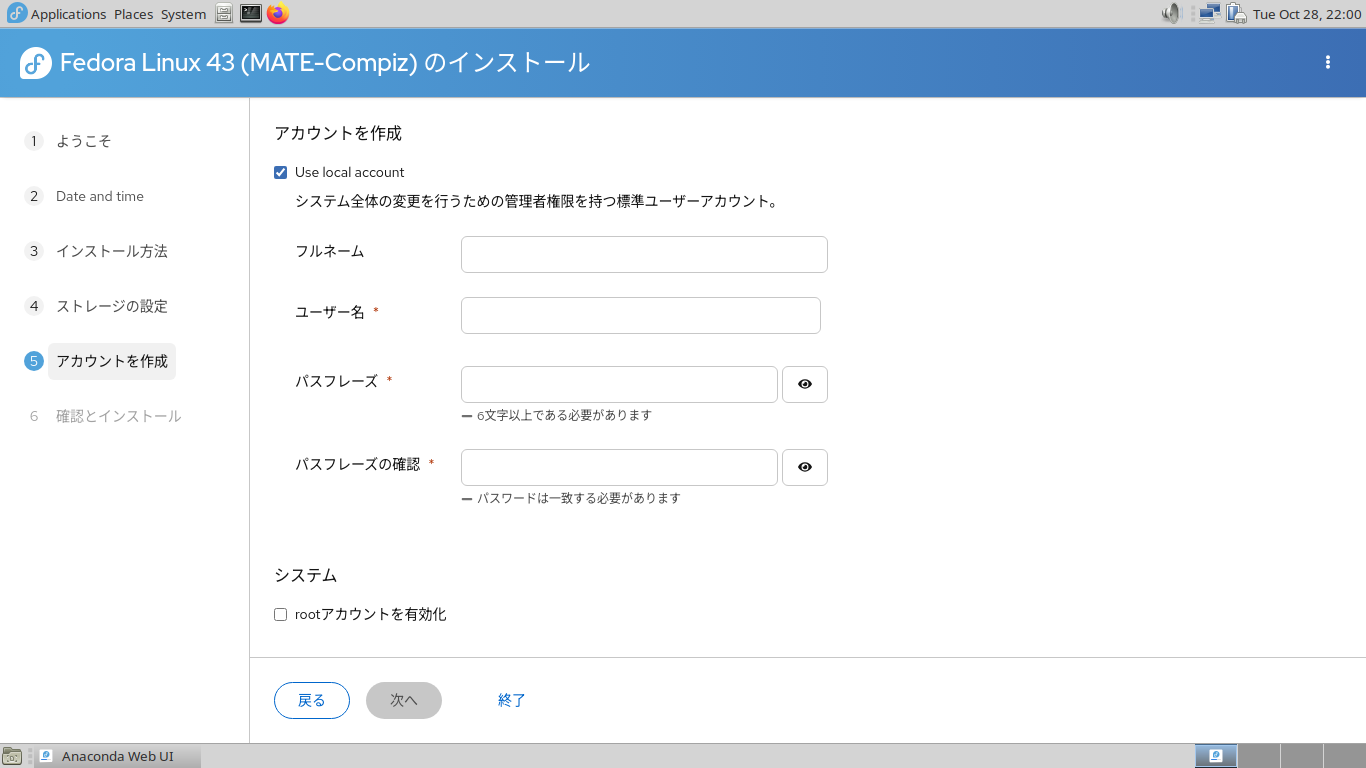Click the battery power tray icon

click(x=1236, y=14)
